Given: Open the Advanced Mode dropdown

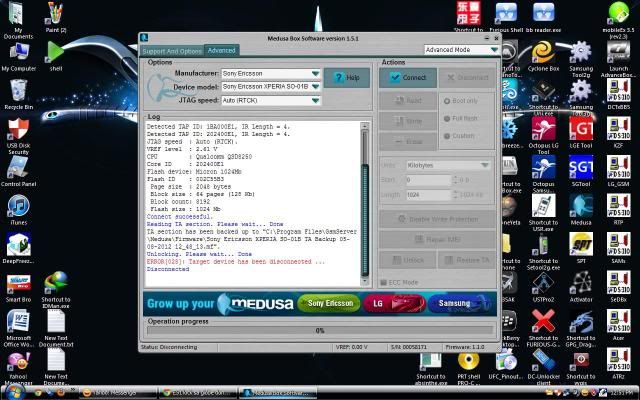Looking at the screenshot, I should coord(462,50).
